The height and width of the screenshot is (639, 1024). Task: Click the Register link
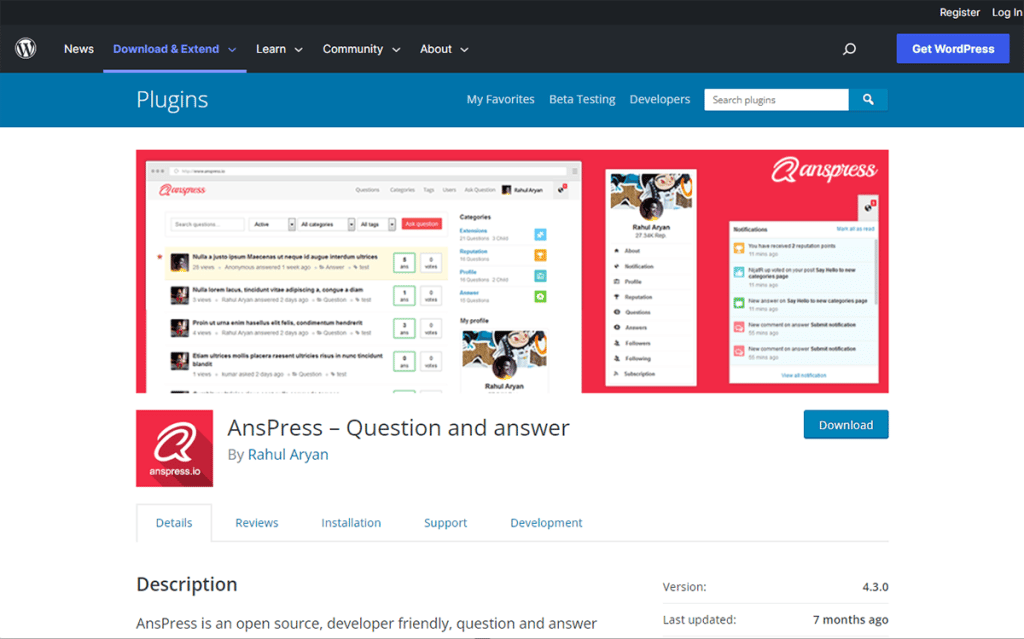[x=959, y=12]
